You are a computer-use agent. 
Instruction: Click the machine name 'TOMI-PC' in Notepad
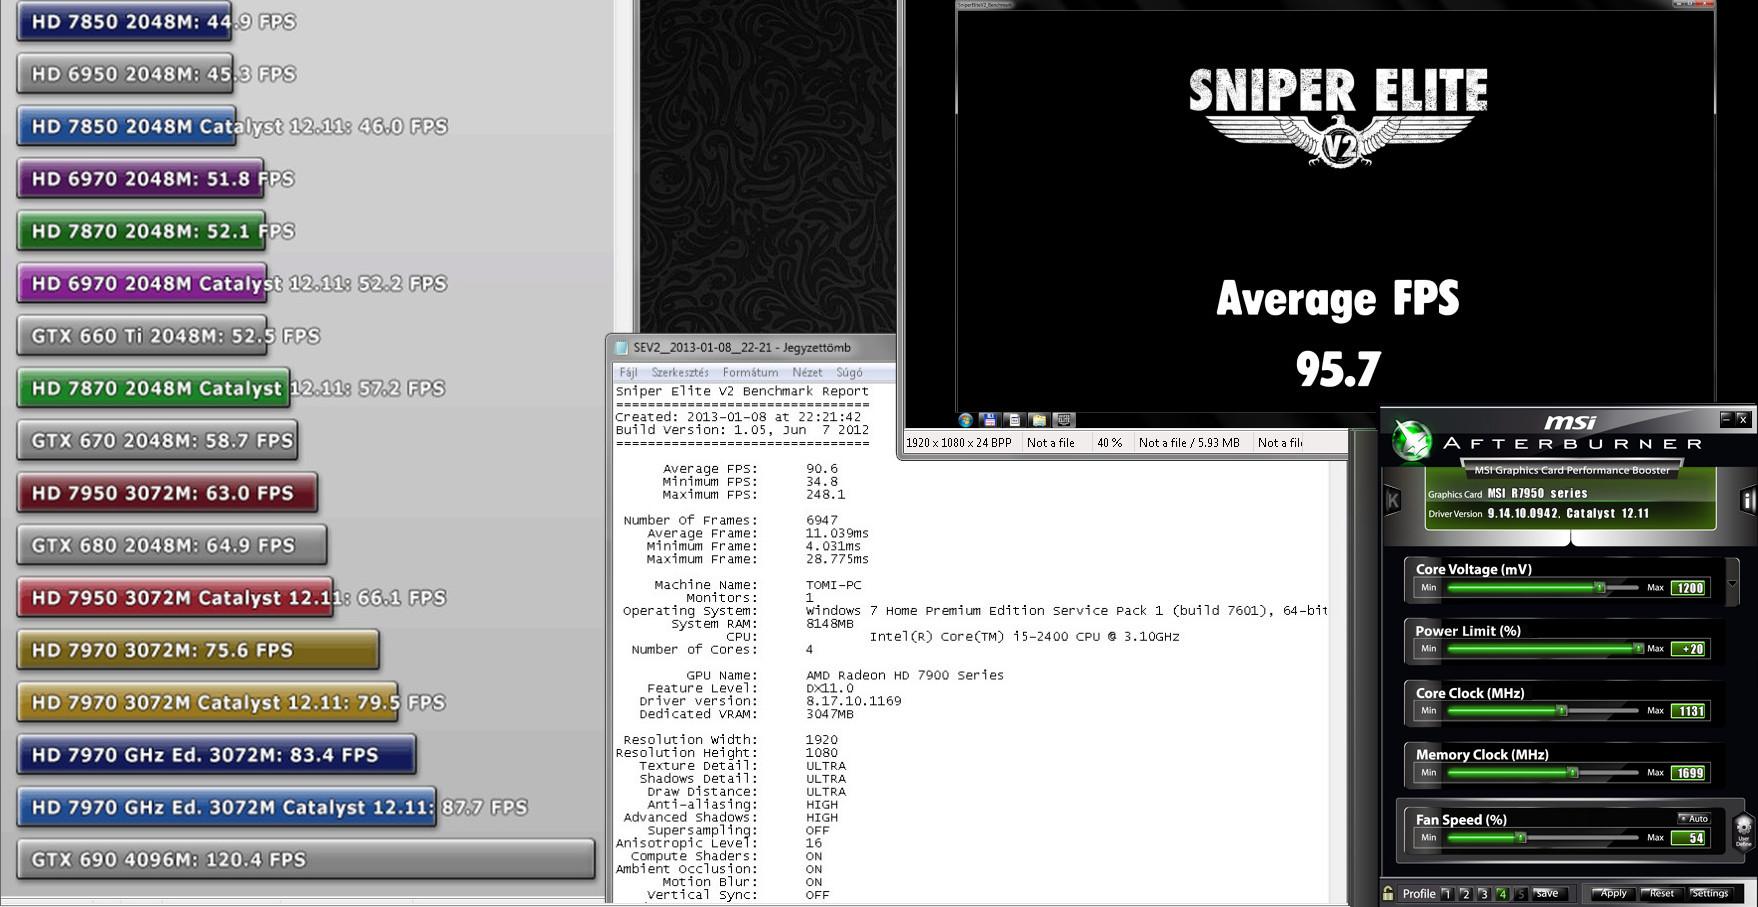pos(833,585)
